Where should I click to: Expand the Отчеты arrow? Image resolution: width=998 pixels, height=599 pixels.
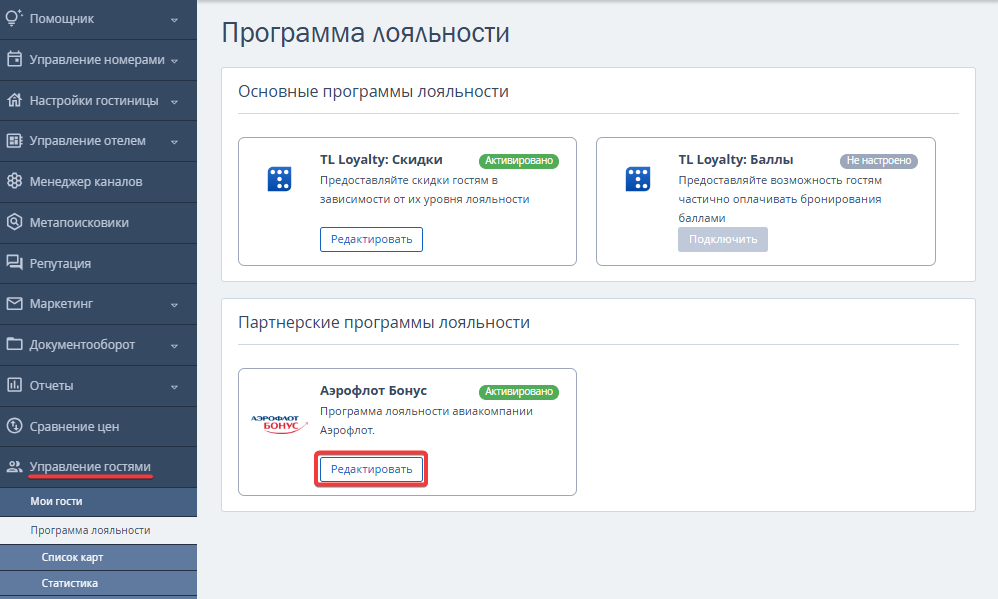click(x=174, y=386)
